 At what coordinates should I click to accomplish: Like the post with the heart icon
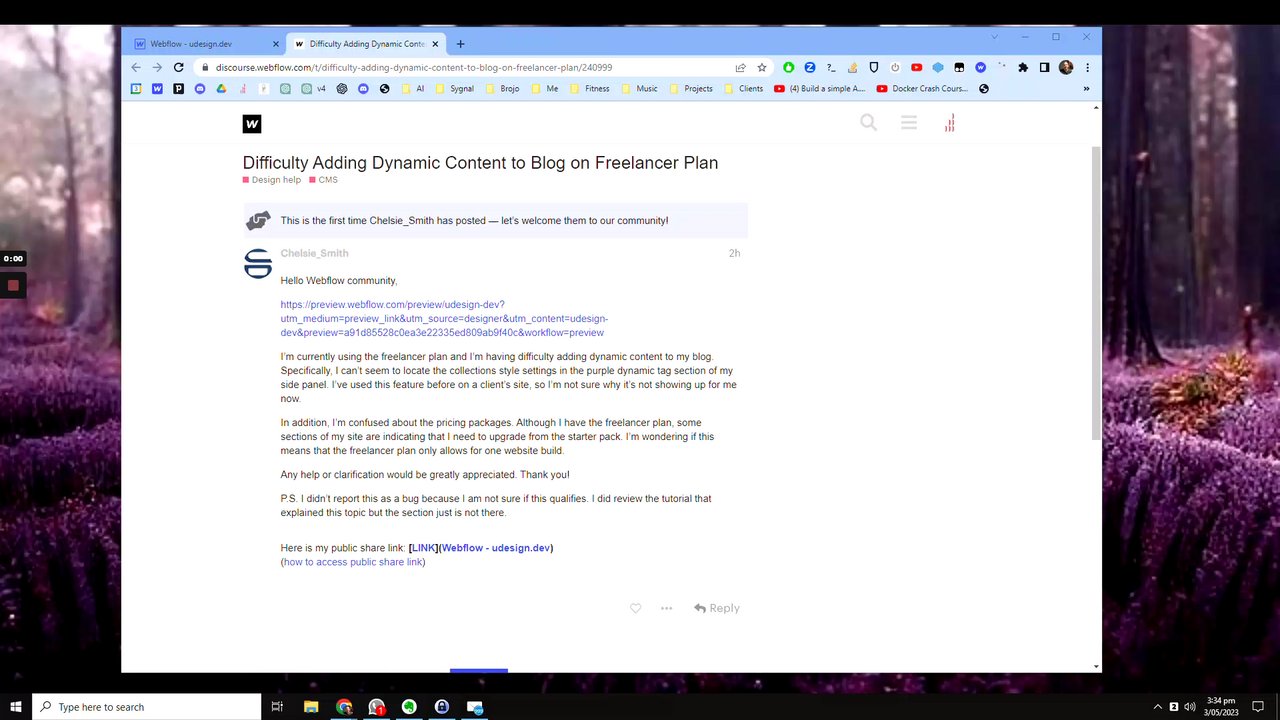[635, 608]
